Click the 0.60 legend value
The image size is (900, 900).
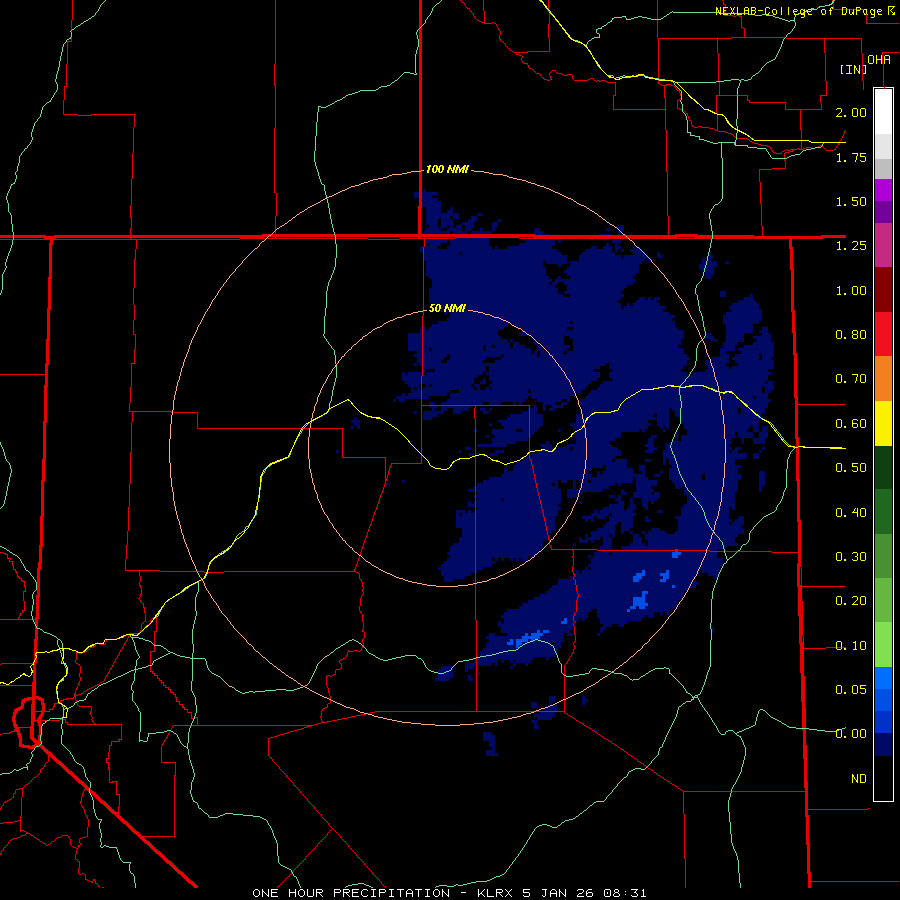click(x=851, y=424)
